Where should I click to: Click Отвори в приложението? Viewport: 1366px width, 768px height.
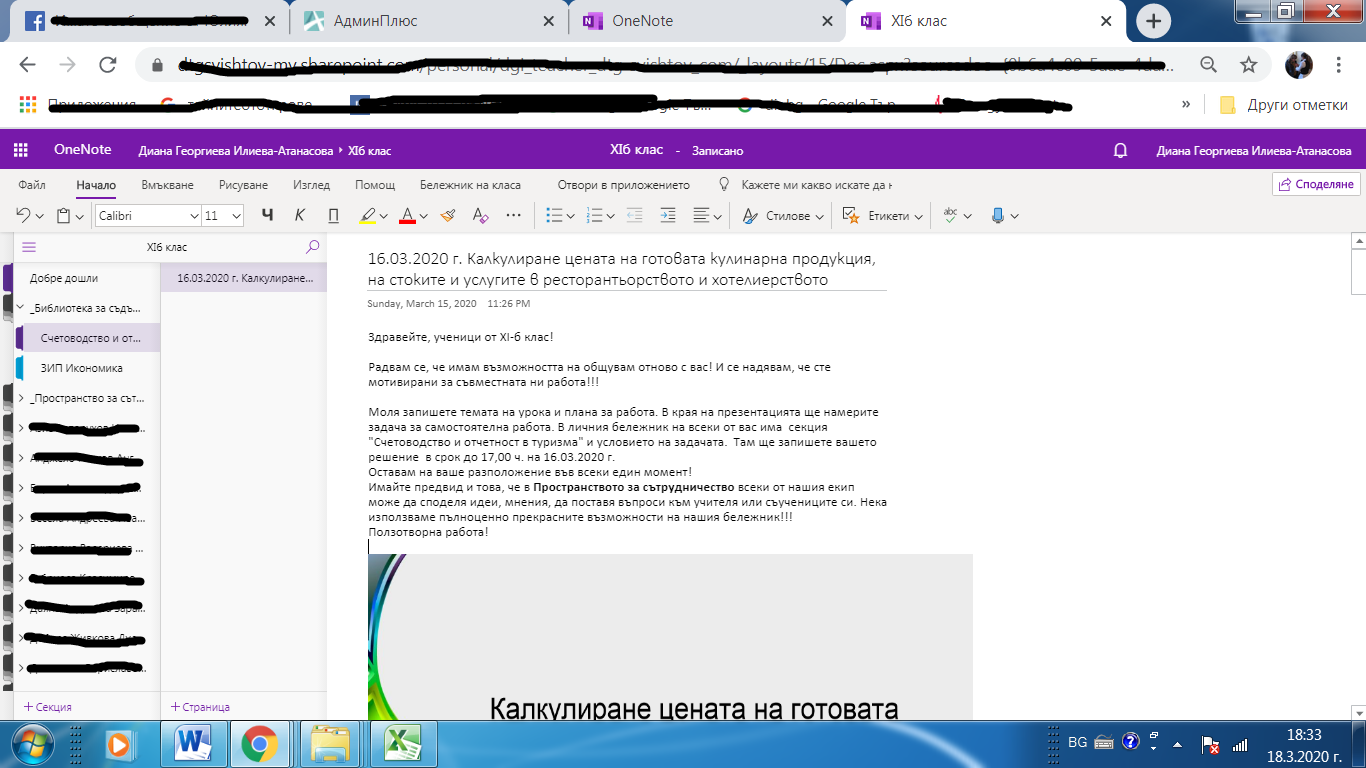(x=624, y=185)
